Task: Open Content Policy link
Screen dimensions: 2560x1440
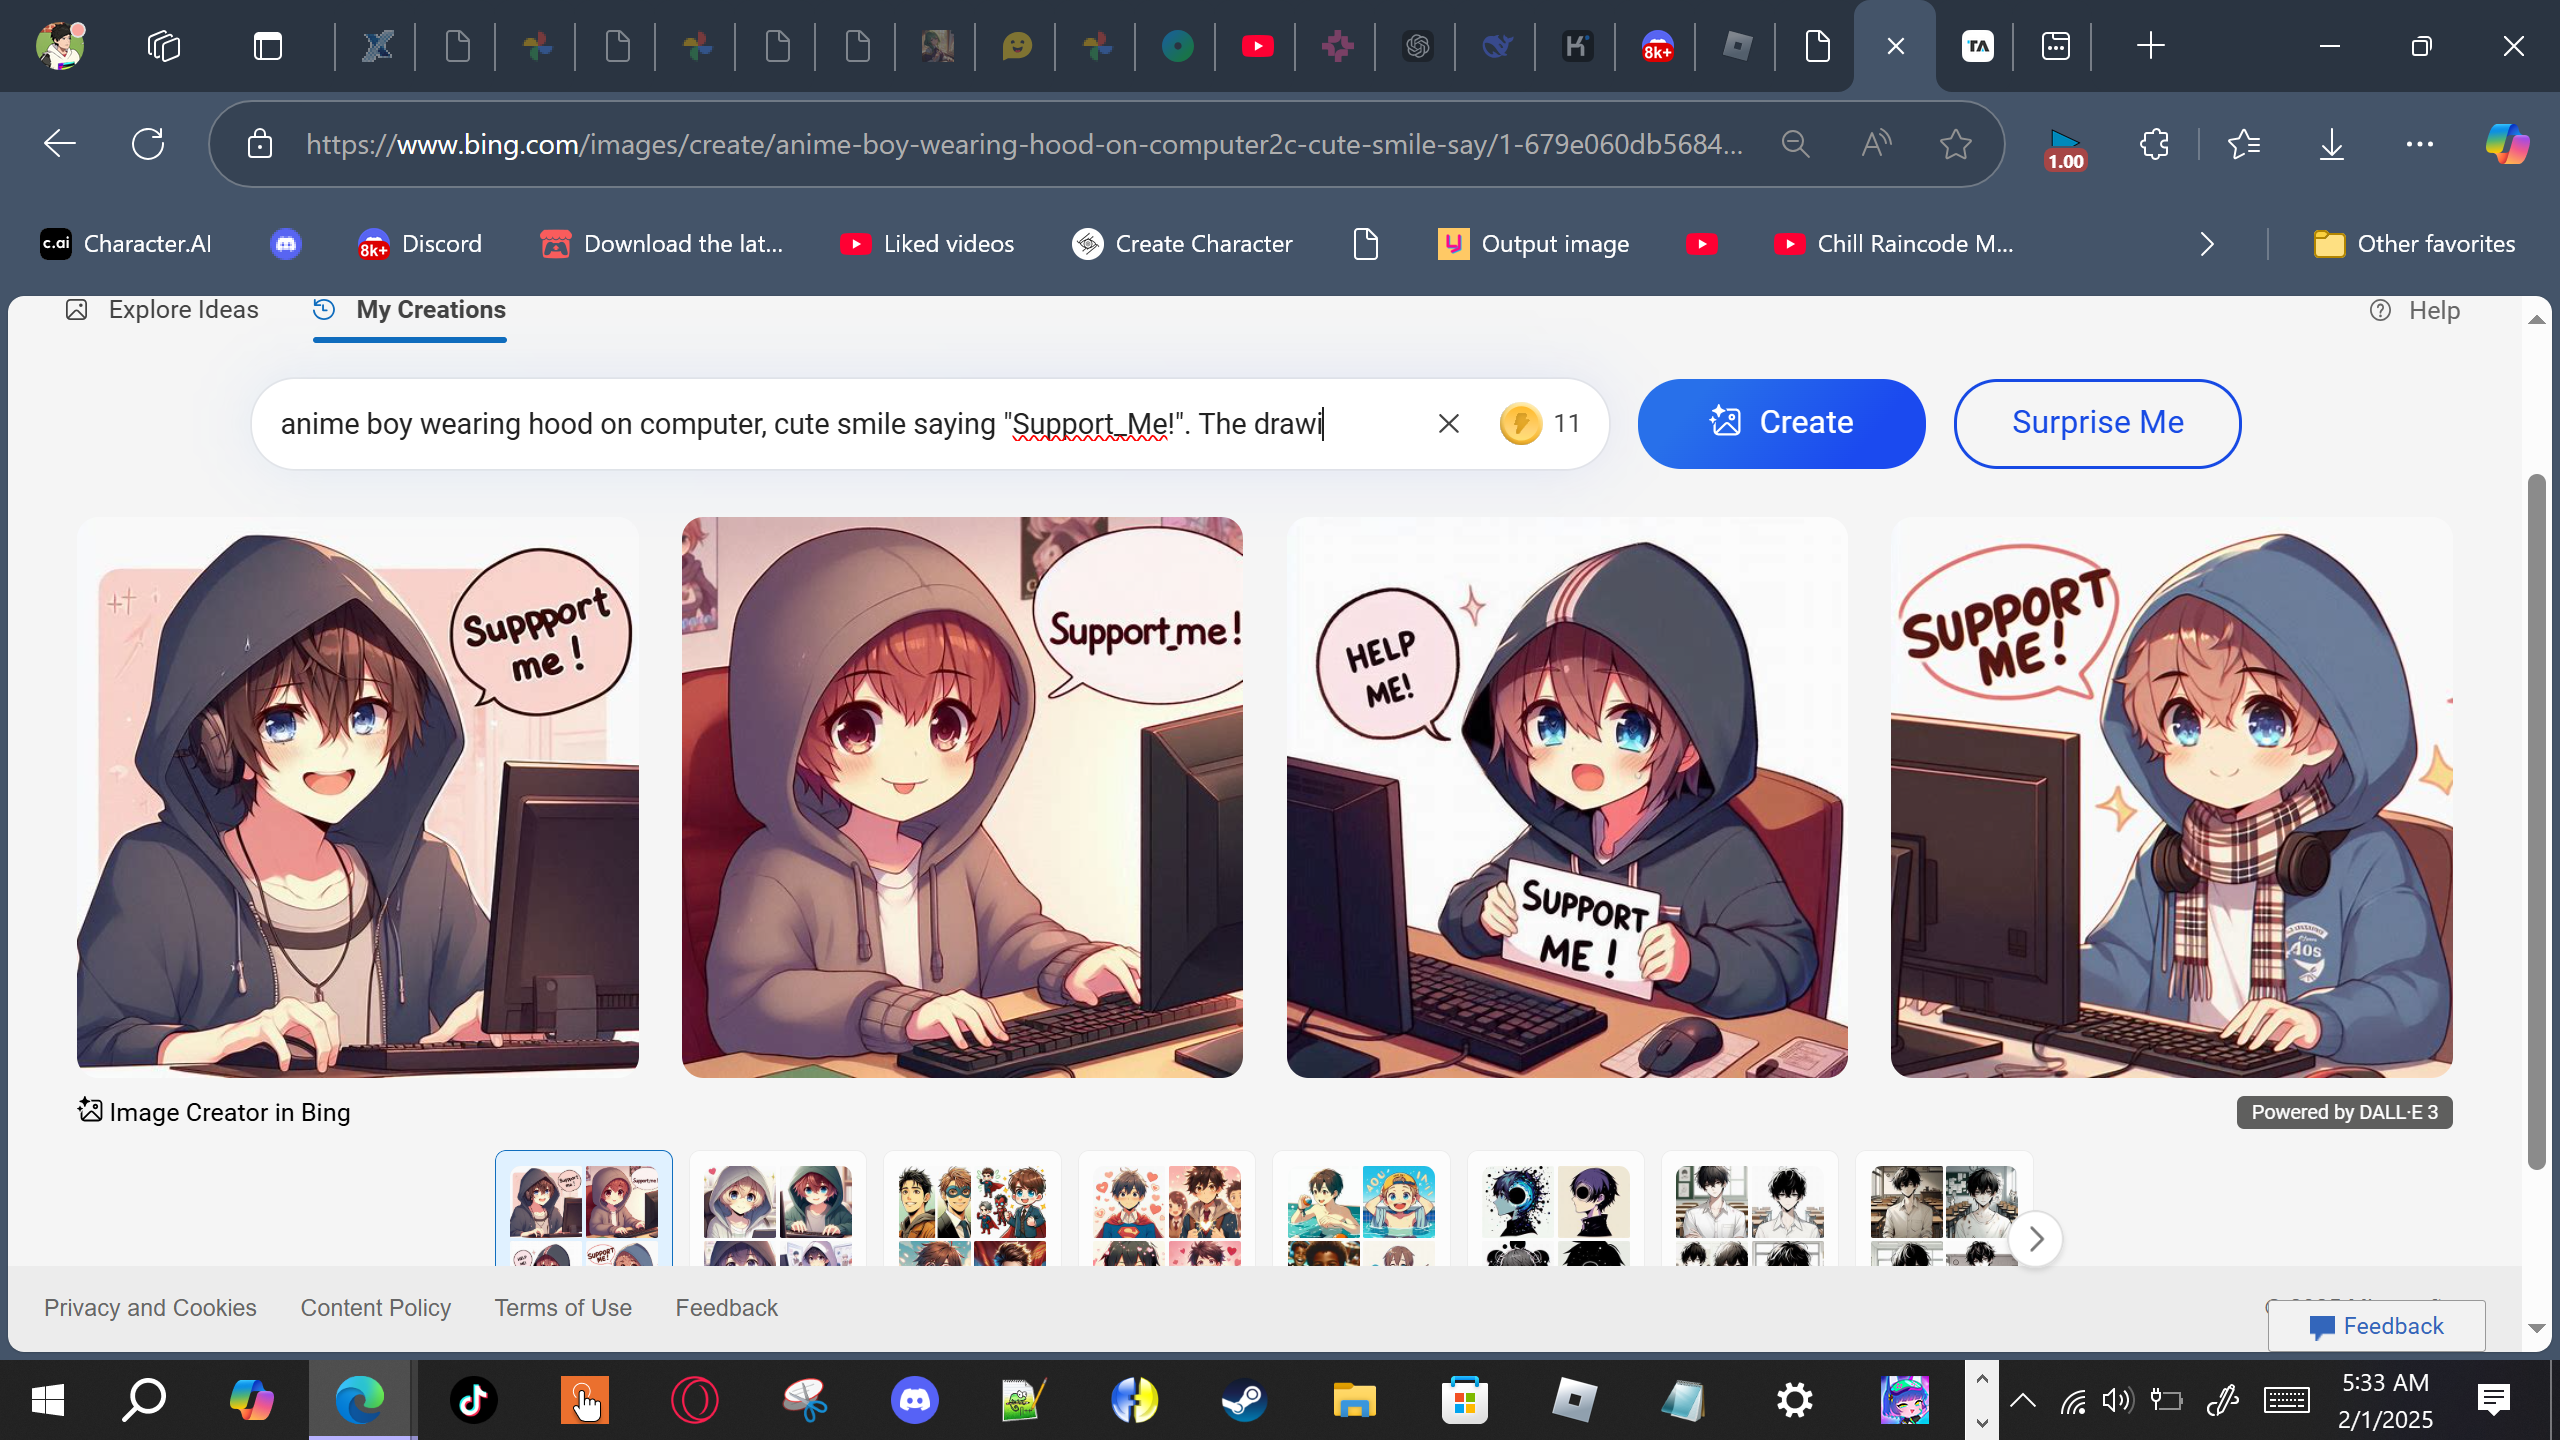Action: click(x=375, y=1308)
